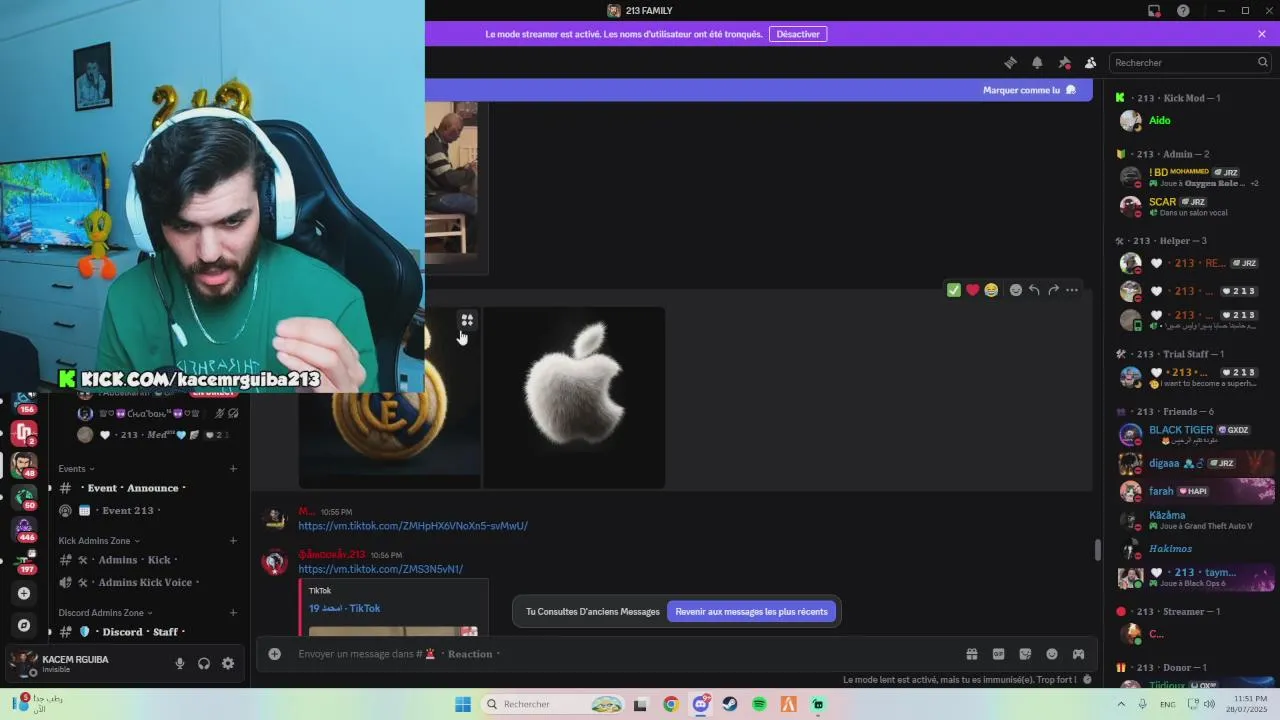
Task: Open the GIF picker
Action: click(x=998, y=654)
